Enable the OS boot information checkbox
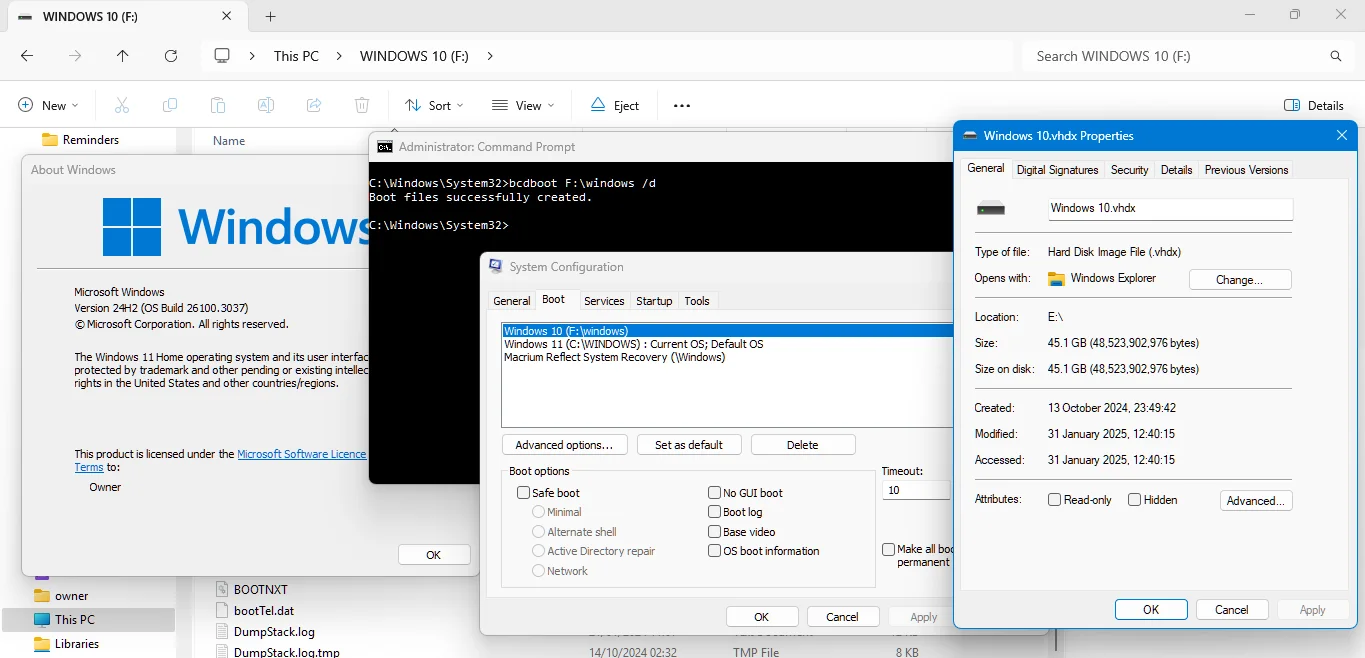The image size is (1365, 658). coord(714,551)
